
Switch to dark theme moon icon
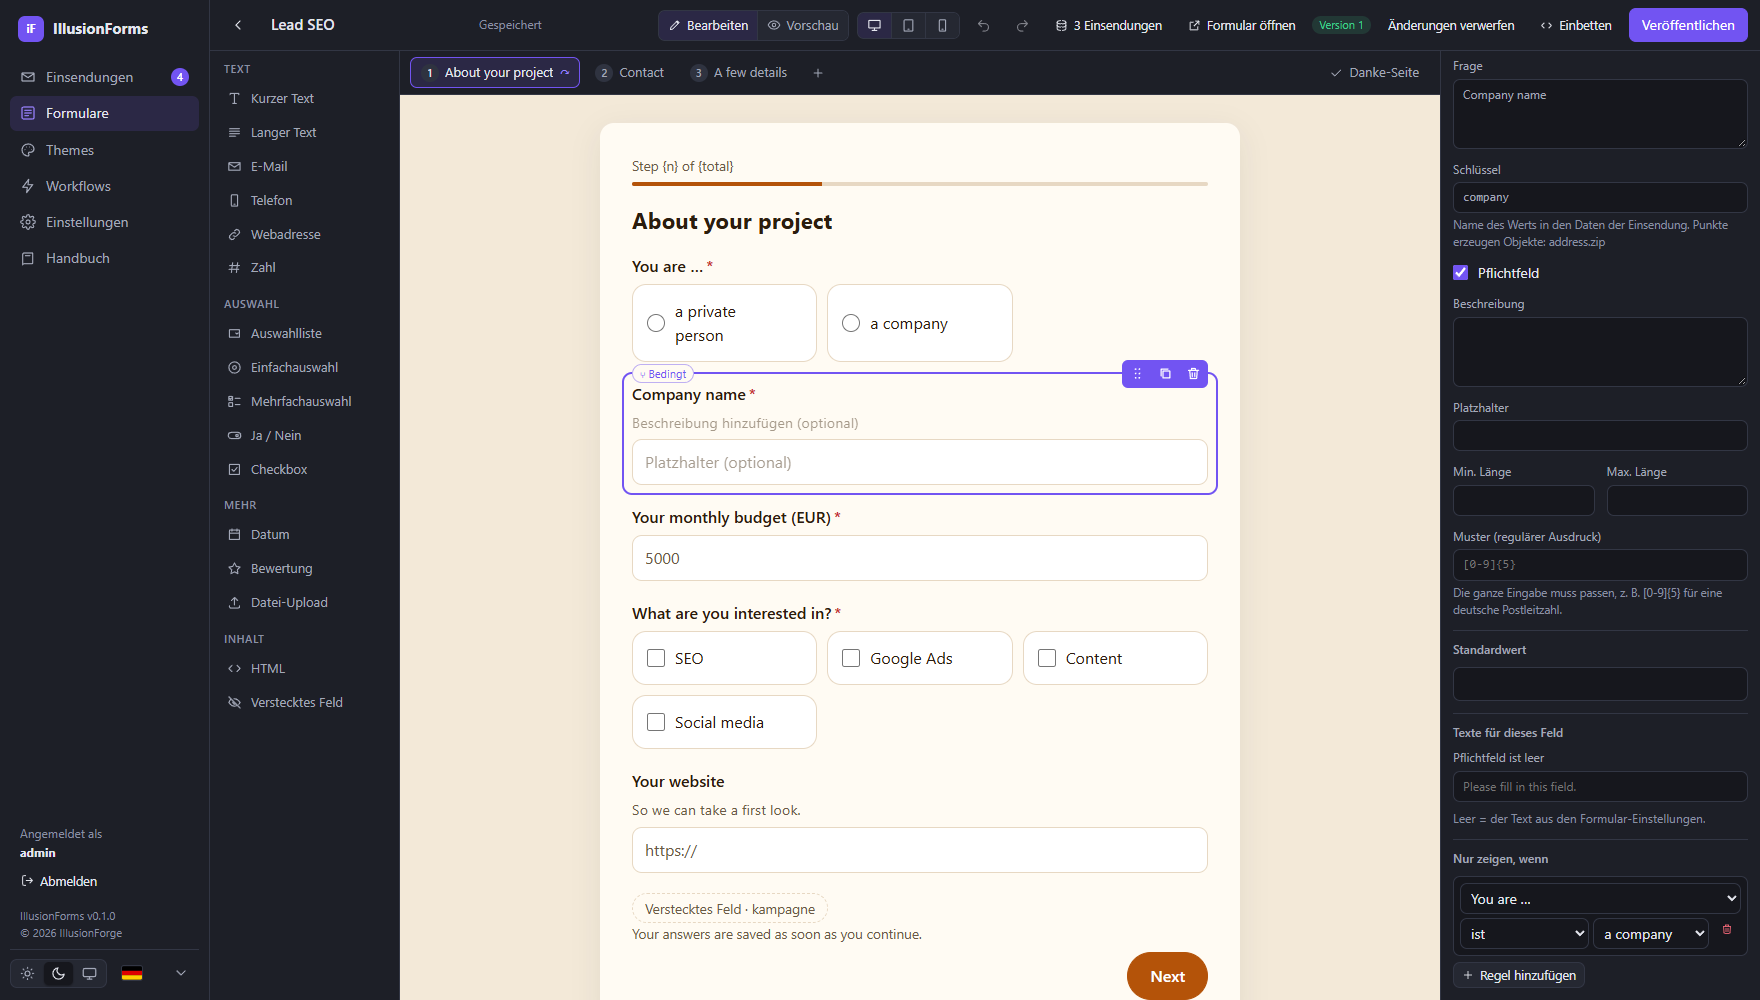coord(59,973)
